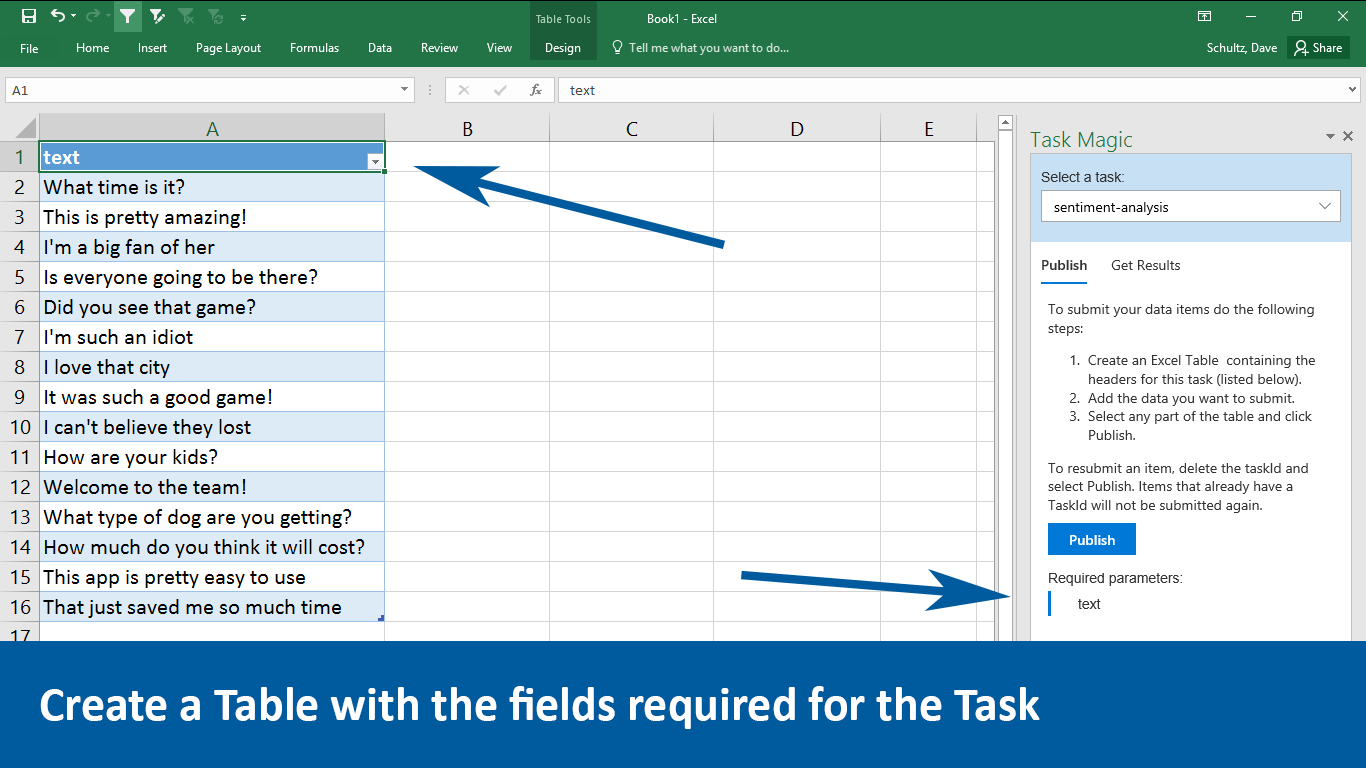
Task: Click the 'Tell me what you want to do' box
Action: pos(700,48)
